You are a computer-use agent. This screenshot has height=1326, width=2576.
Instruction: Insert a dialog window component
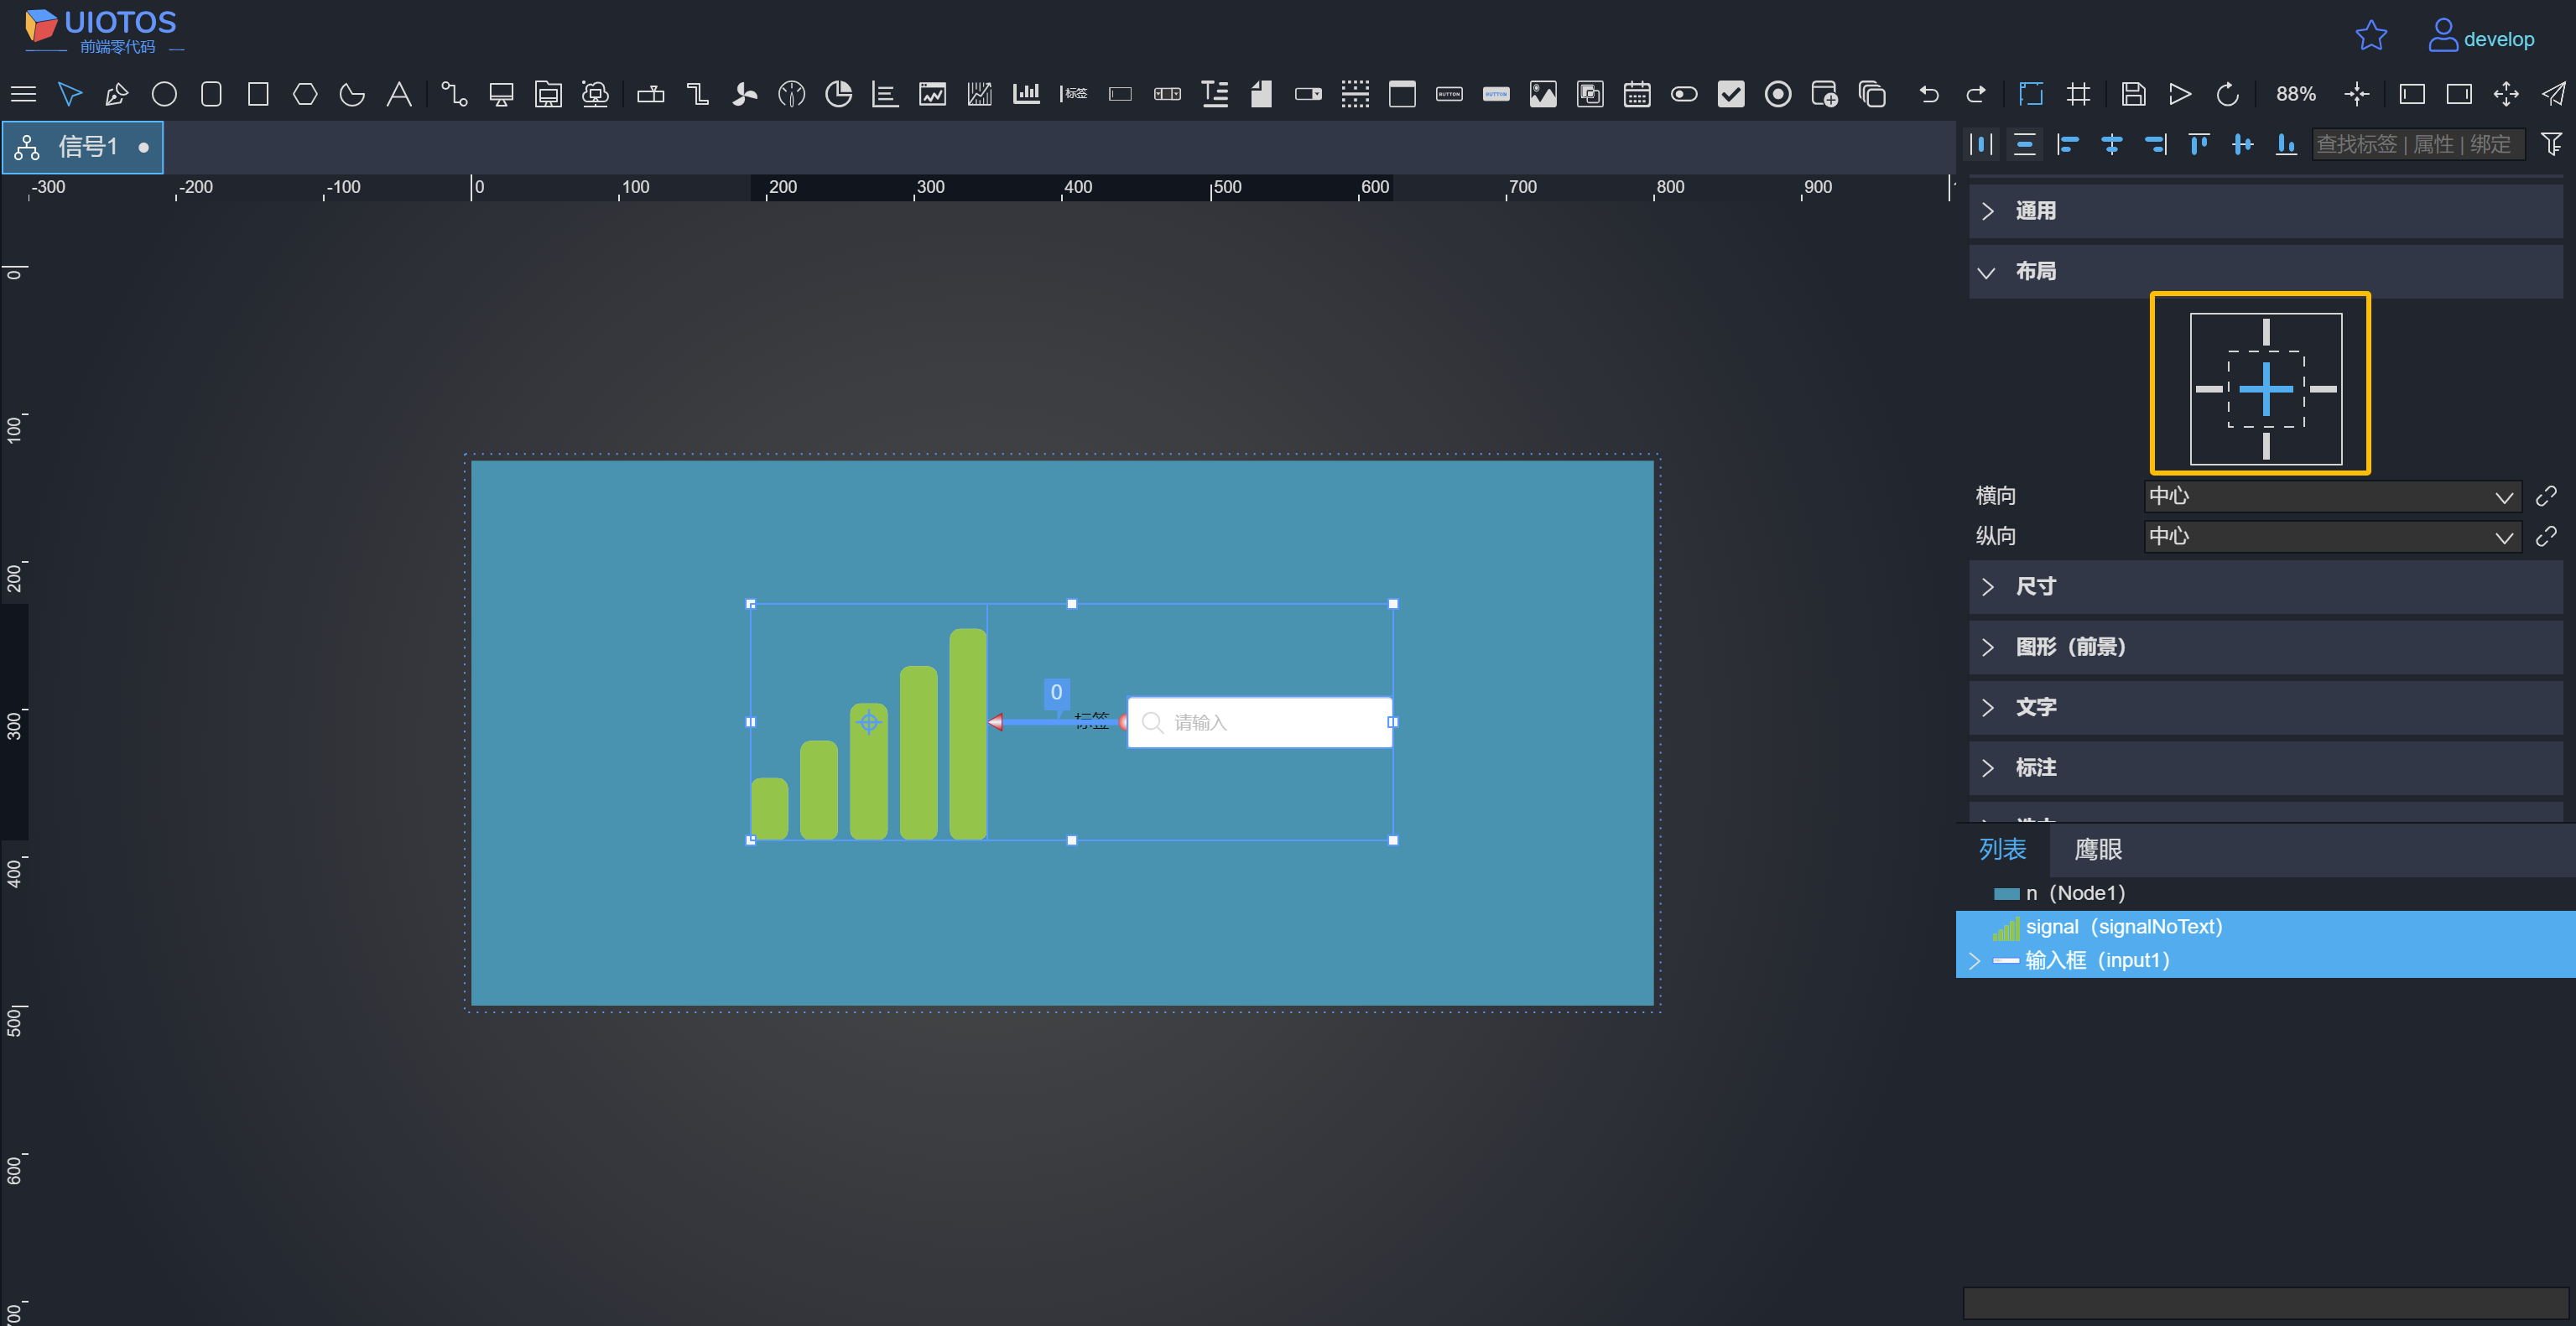click(x=1402, y=94)
